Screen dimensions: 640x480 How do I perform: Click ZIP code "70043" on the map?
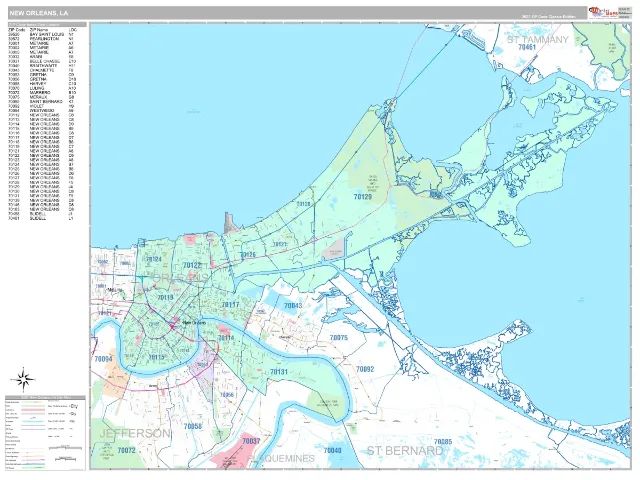(293, 306)
